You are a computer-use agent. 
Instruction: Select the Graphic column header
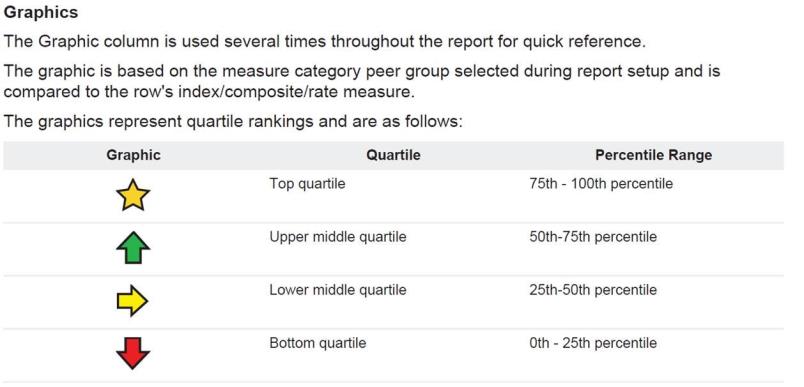point(133,155)
